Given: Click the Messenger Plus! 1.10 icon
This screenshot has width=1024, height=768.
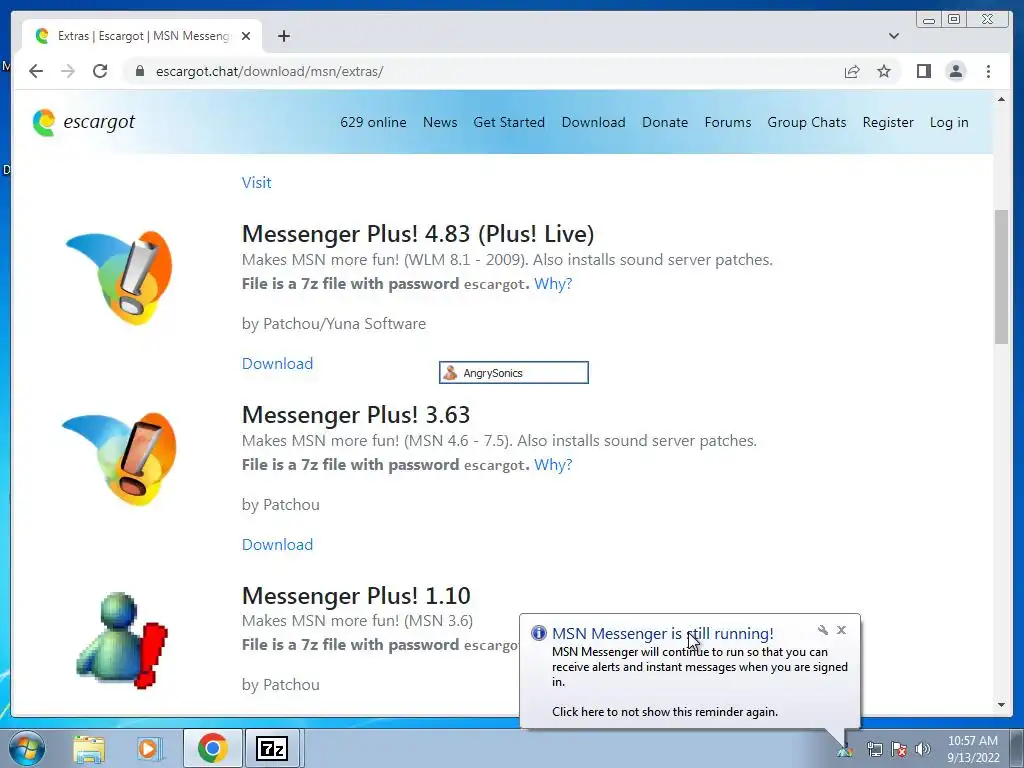Looking at the screenshot, I should (122, 640).
